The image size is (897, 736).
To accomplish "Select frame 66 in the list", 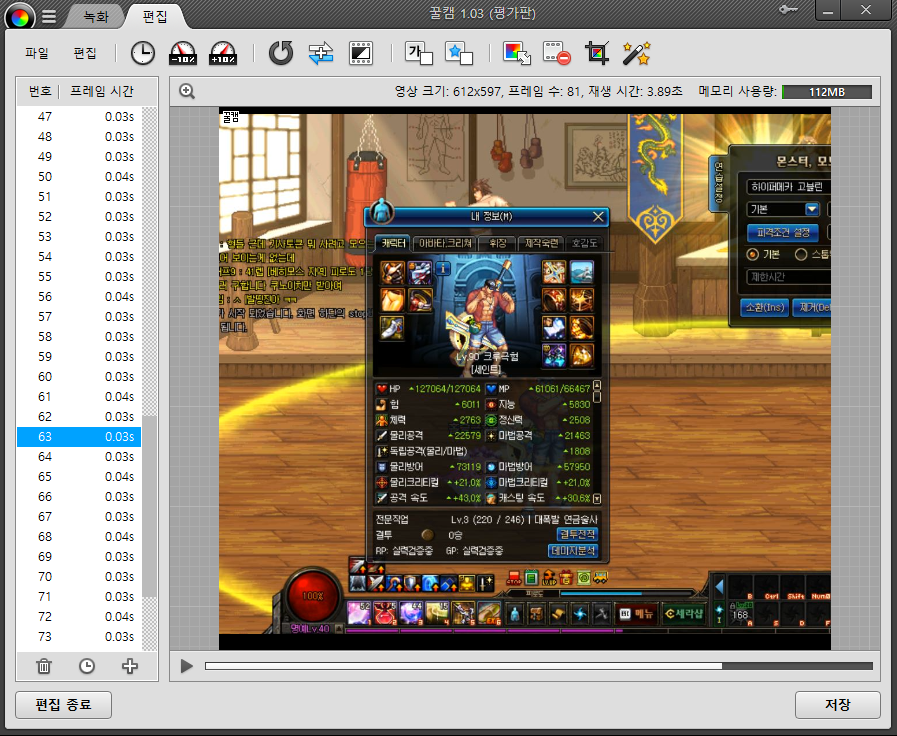I will pyautogui.click(x=79, y=497).
